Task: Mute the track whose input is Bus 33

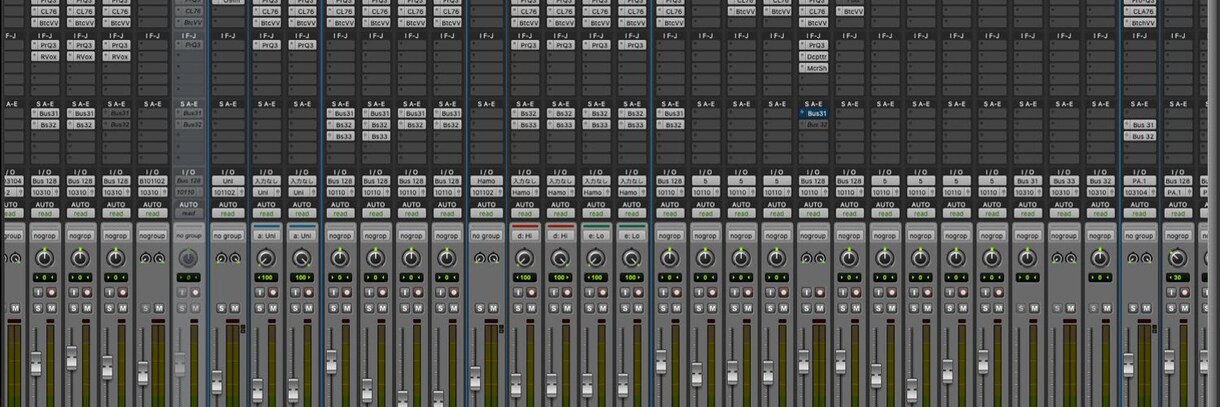Action: [1071, 308]
